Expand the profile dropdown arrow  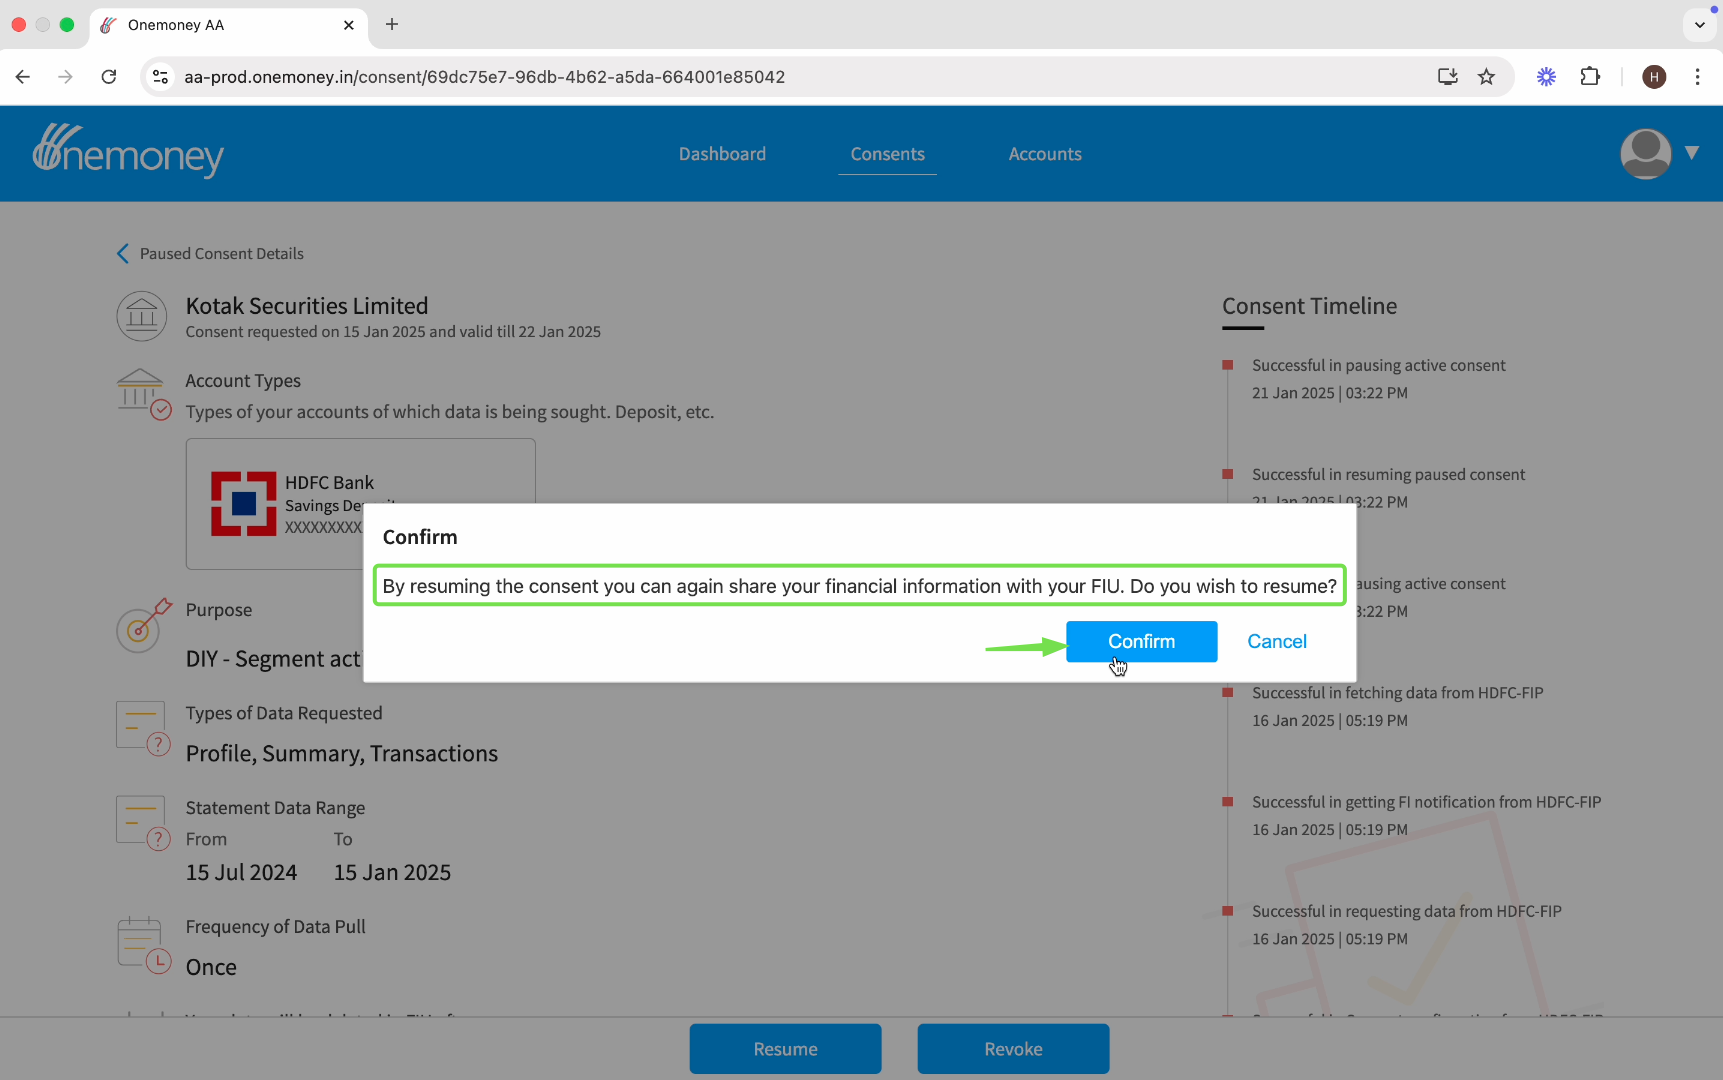click(1692, 153)
